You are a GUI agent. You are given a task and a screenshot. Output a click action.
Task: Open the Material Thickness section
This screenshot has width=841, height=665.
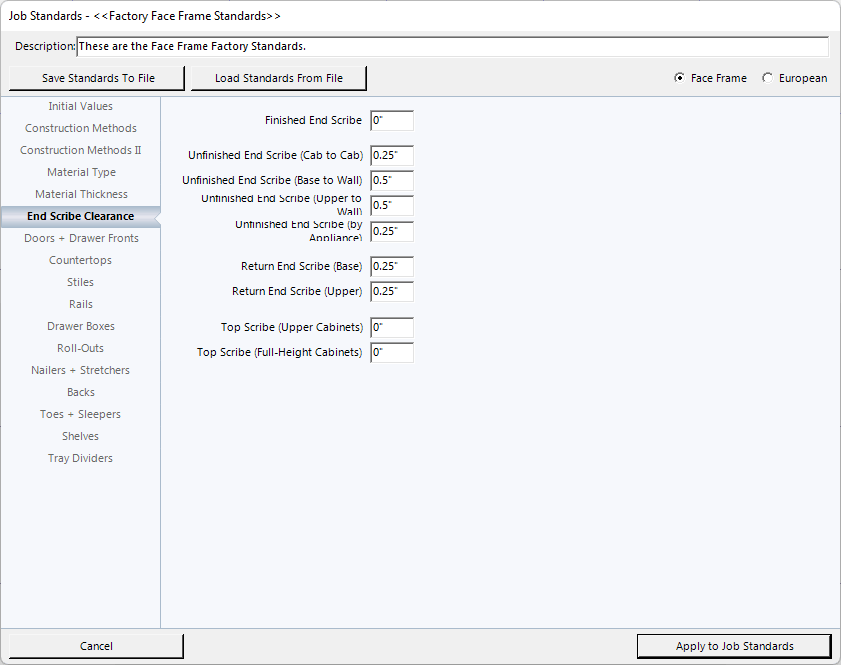tap(80, 194)
